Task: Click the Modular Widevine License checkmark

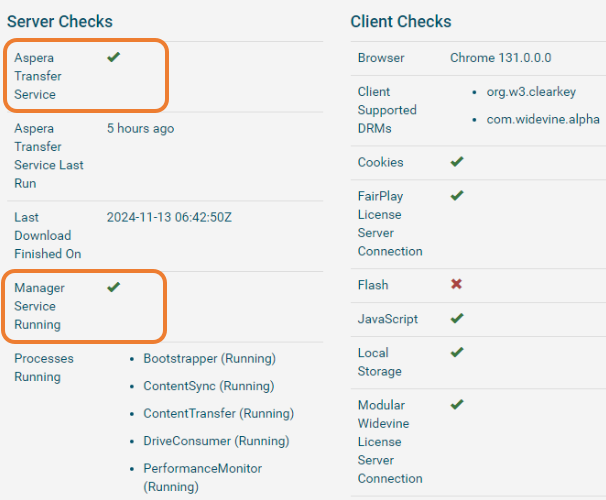Action: click(x=457, y=405)
